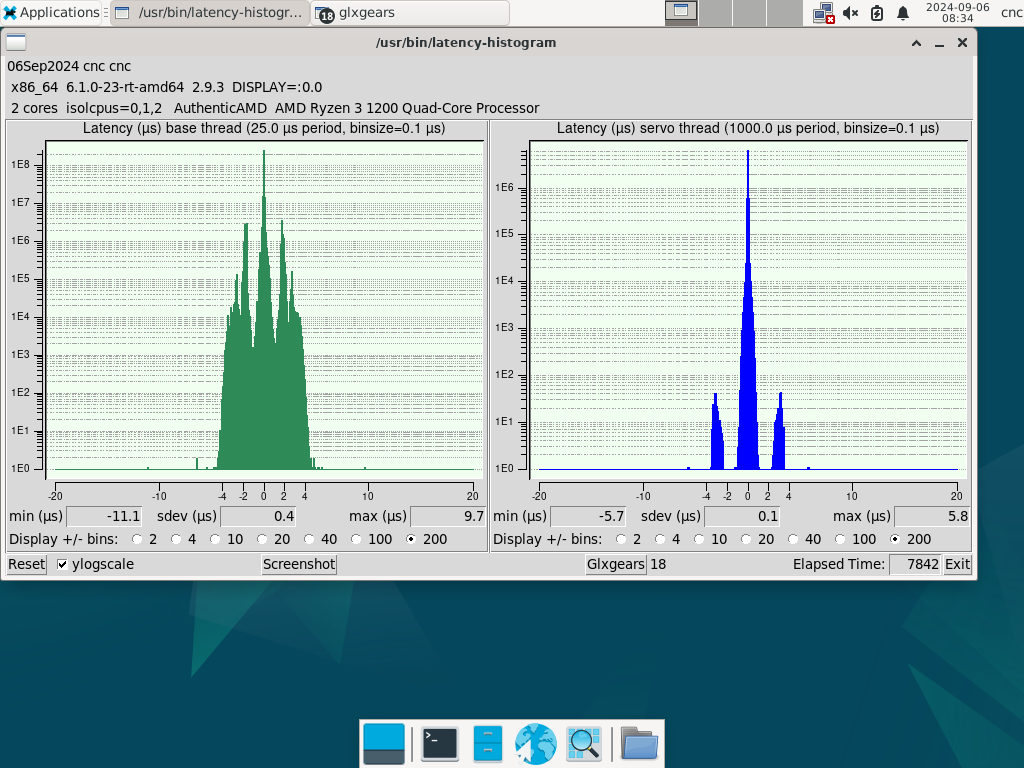Select base thread display bins 40
Viewport: 1024px width, 768px height.
pos(310,539)
